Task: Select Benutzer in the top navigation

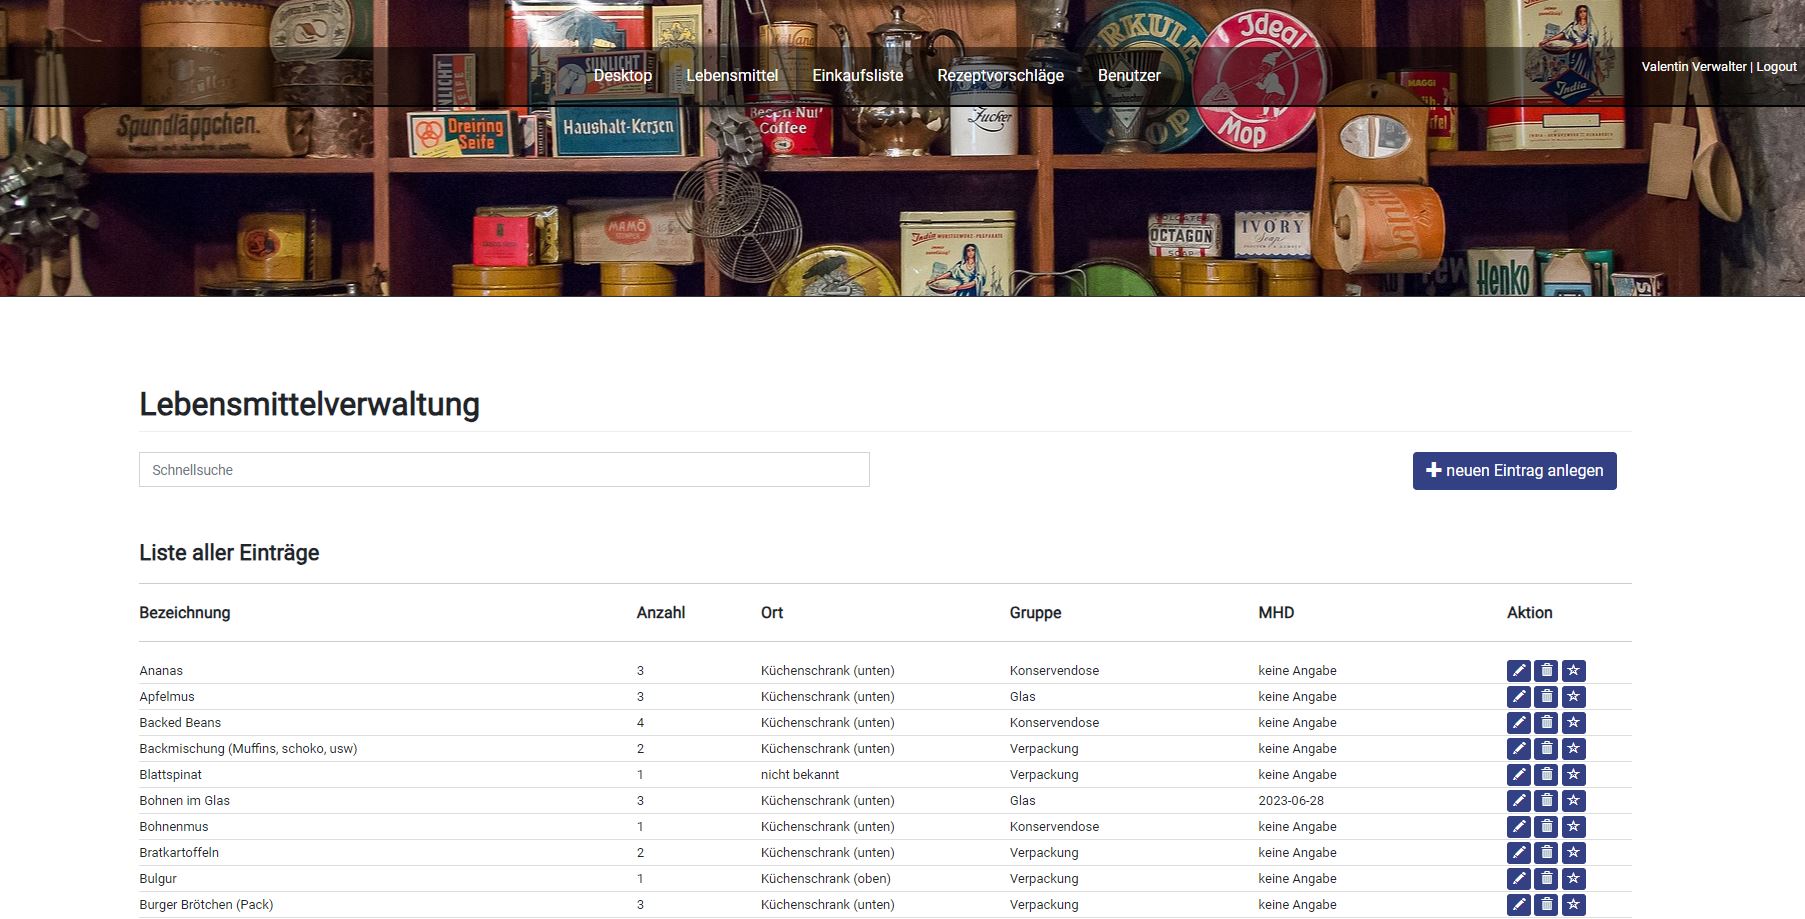Action: click(x=1129, y=75)
